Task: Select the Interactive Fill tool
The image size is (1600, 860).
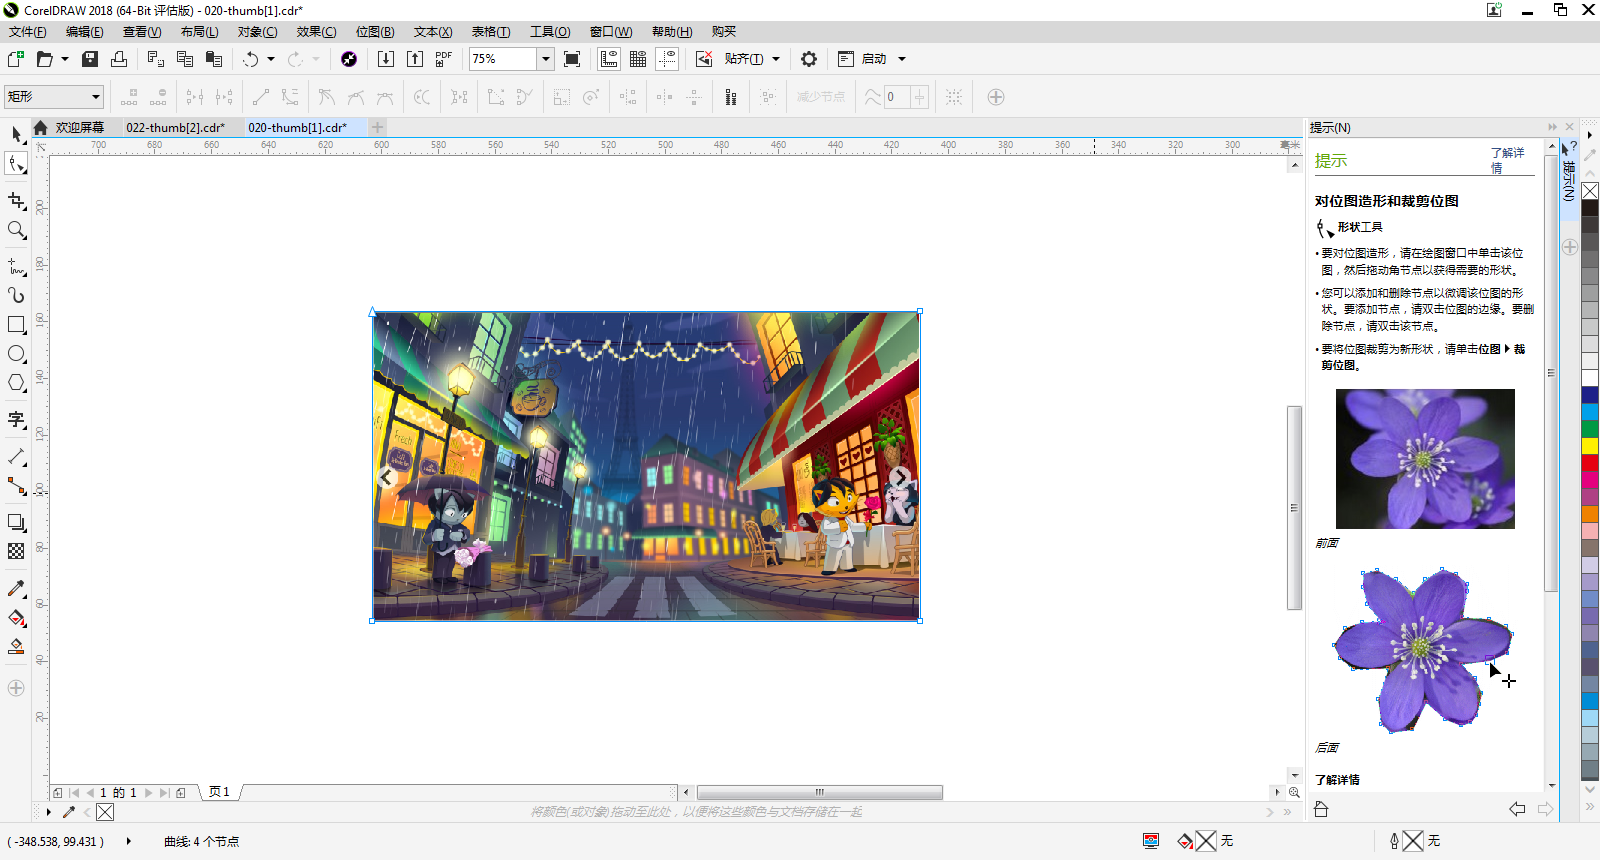Action: tap(16, 618)
